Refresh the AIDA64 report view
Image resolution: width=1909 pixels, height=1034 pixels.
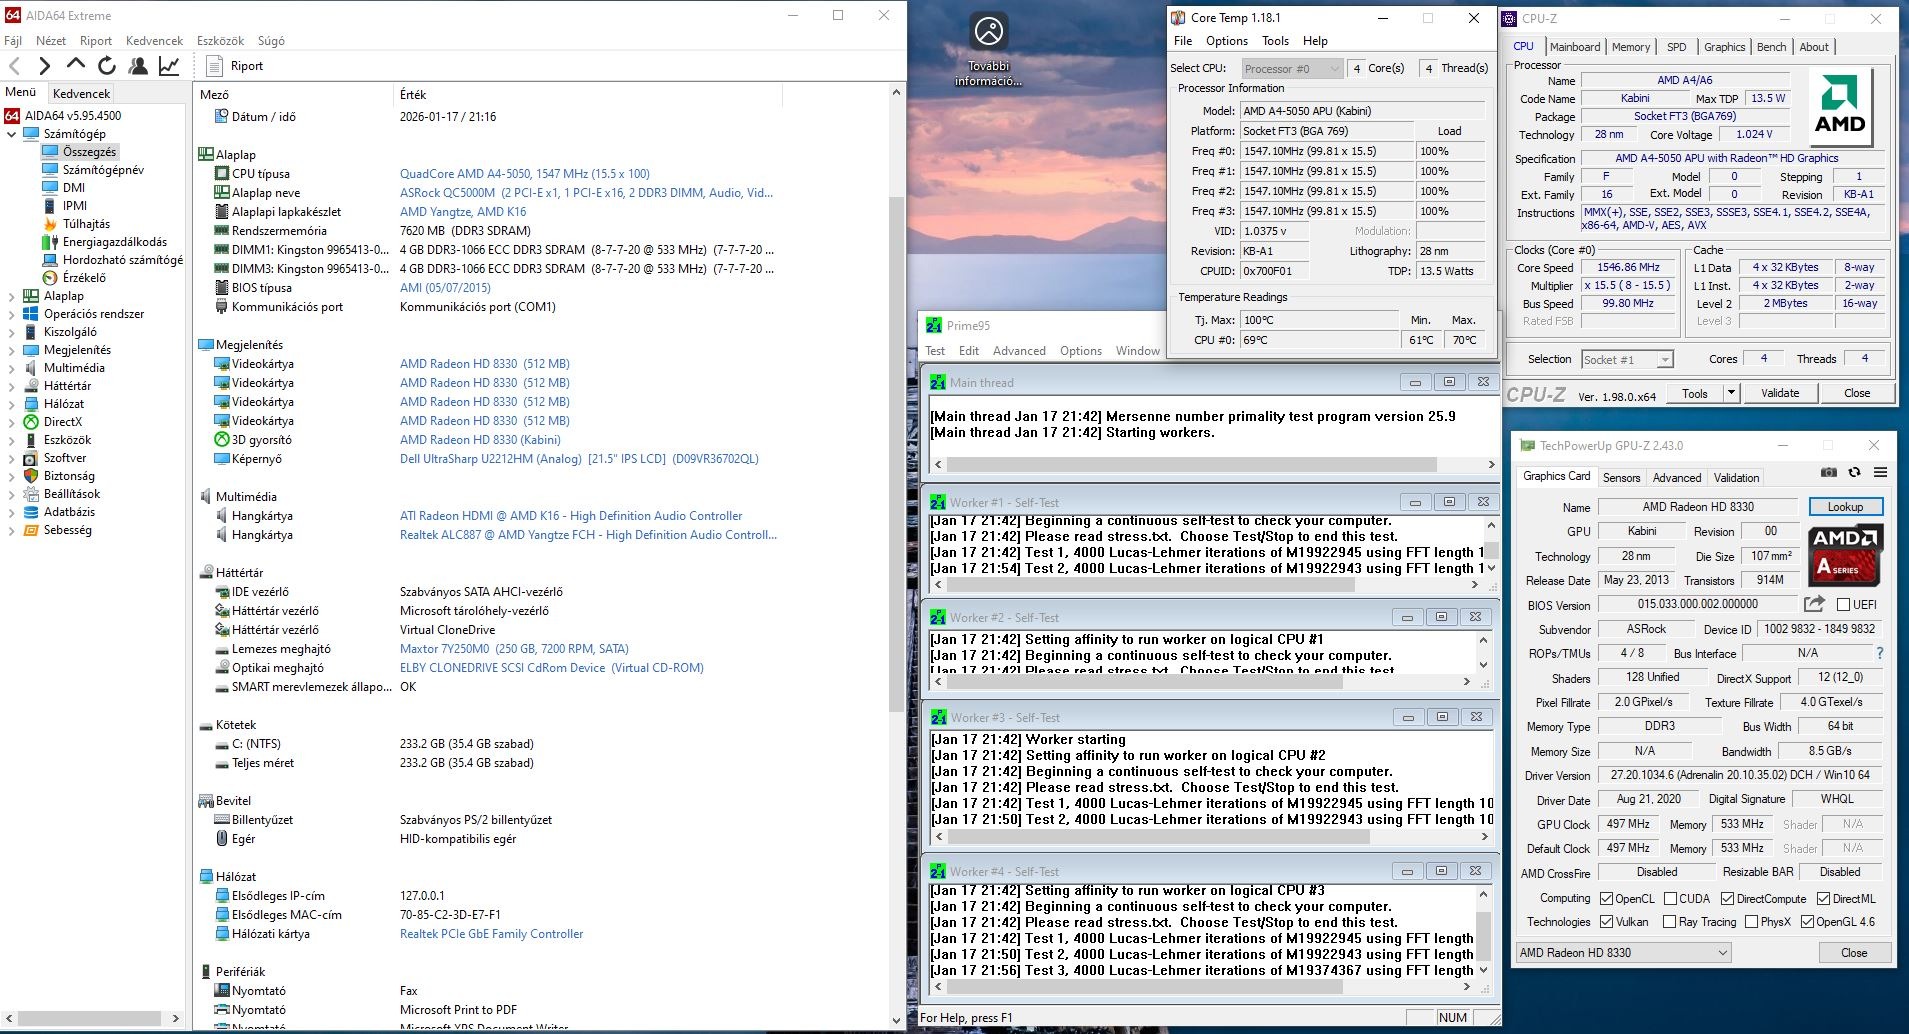point(106,66)
